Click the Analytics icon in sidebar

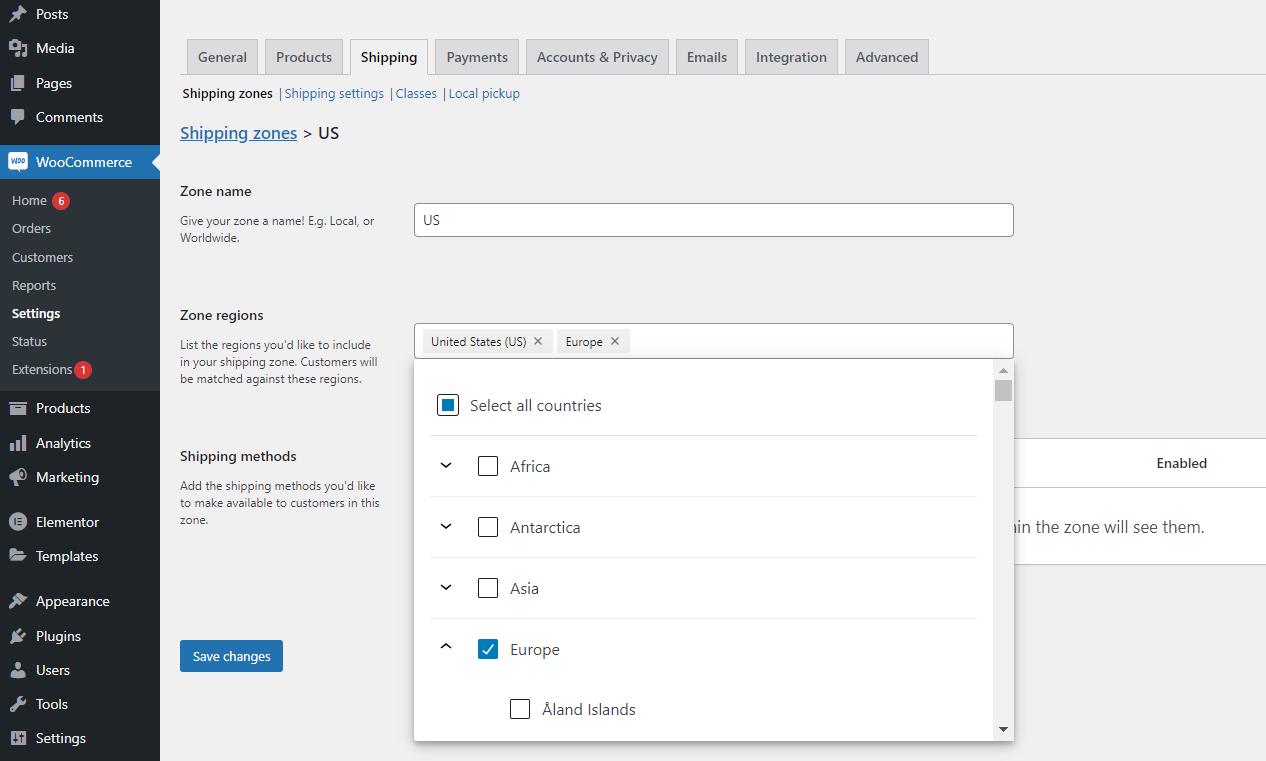[20, 443]
